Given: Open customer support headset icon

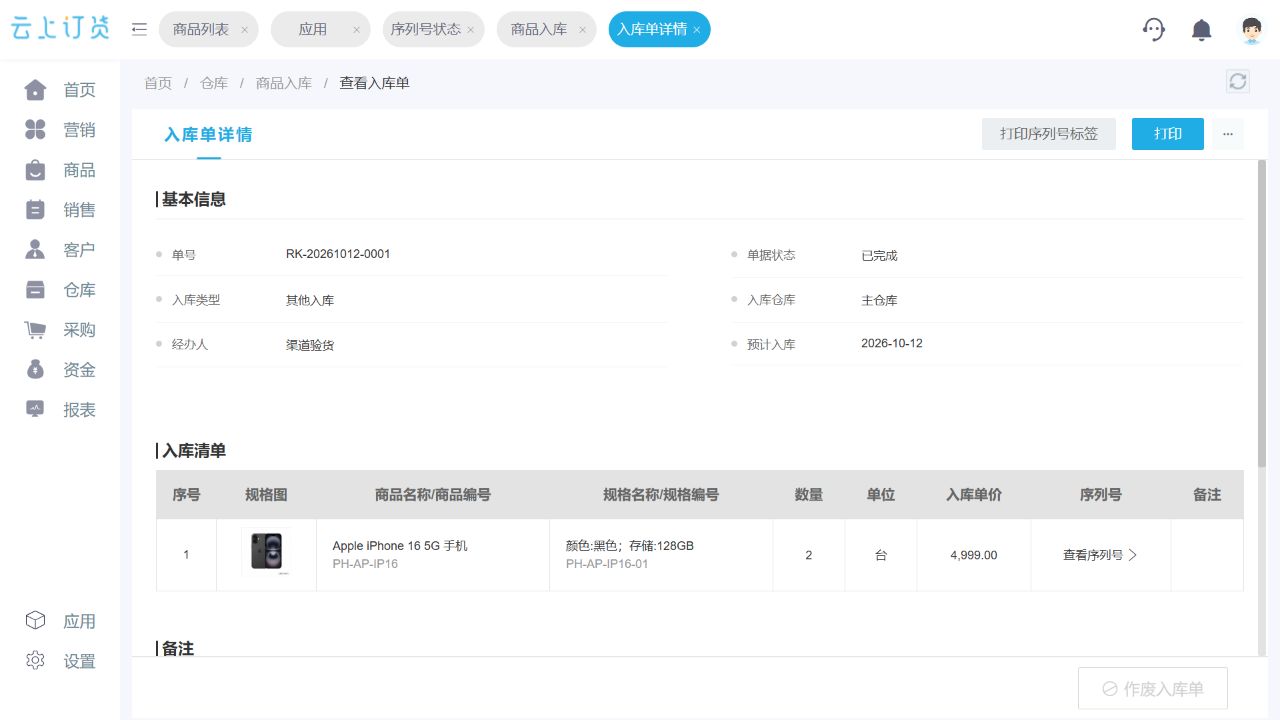Looking at the screenshot, I should tap(1154, 29).
